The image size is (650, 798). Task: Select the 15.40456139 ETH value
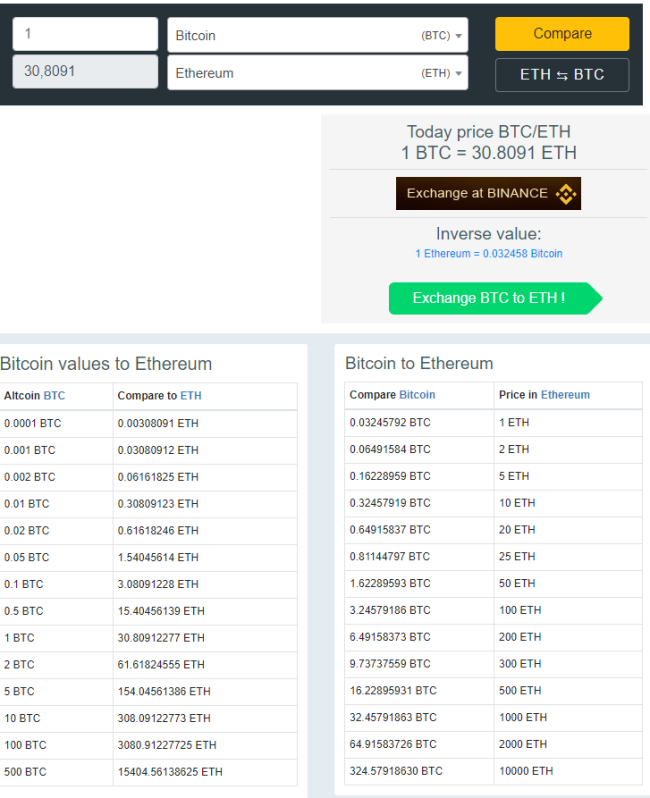click(161, 611)
